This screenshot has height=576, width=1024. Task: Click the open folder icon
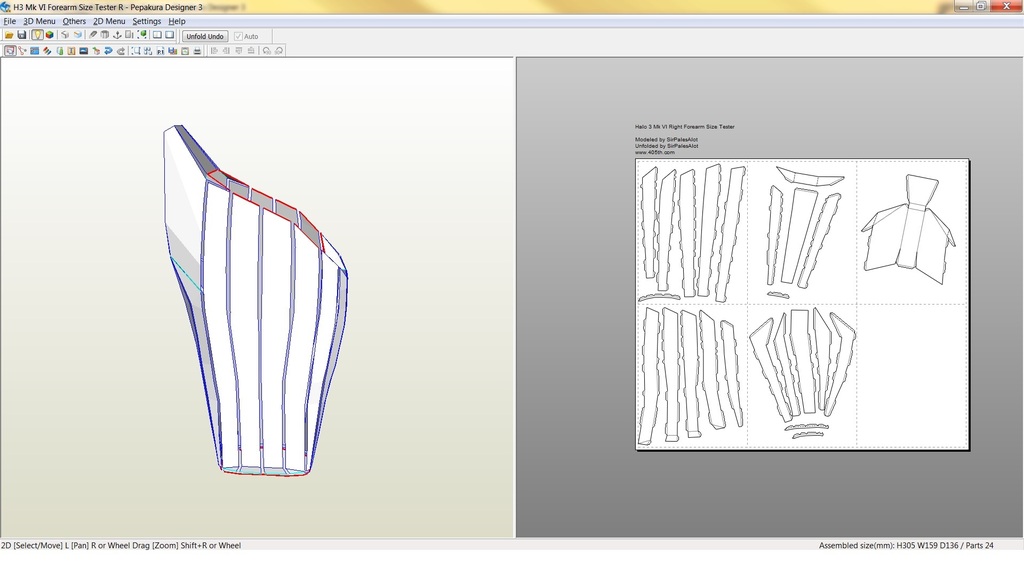[9, 35]
